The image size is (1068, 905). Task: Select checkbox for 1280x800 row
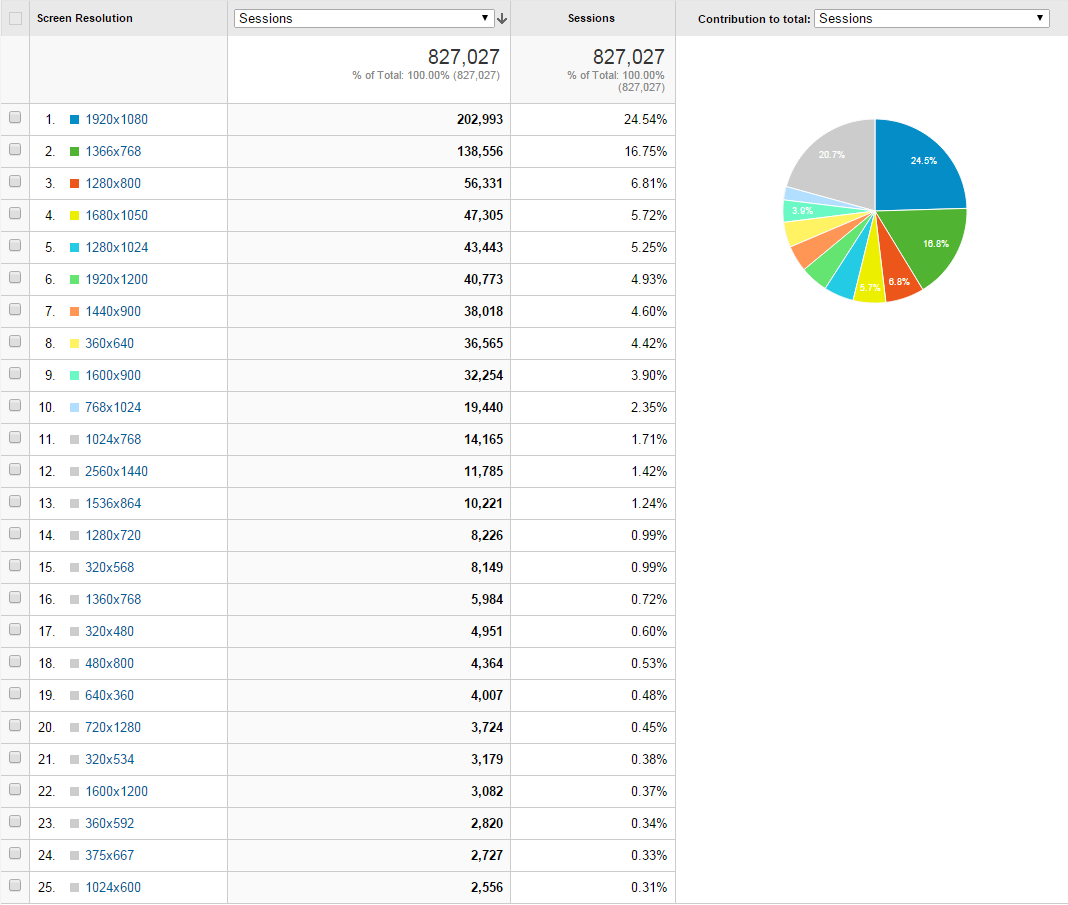[x=15, y=182]
